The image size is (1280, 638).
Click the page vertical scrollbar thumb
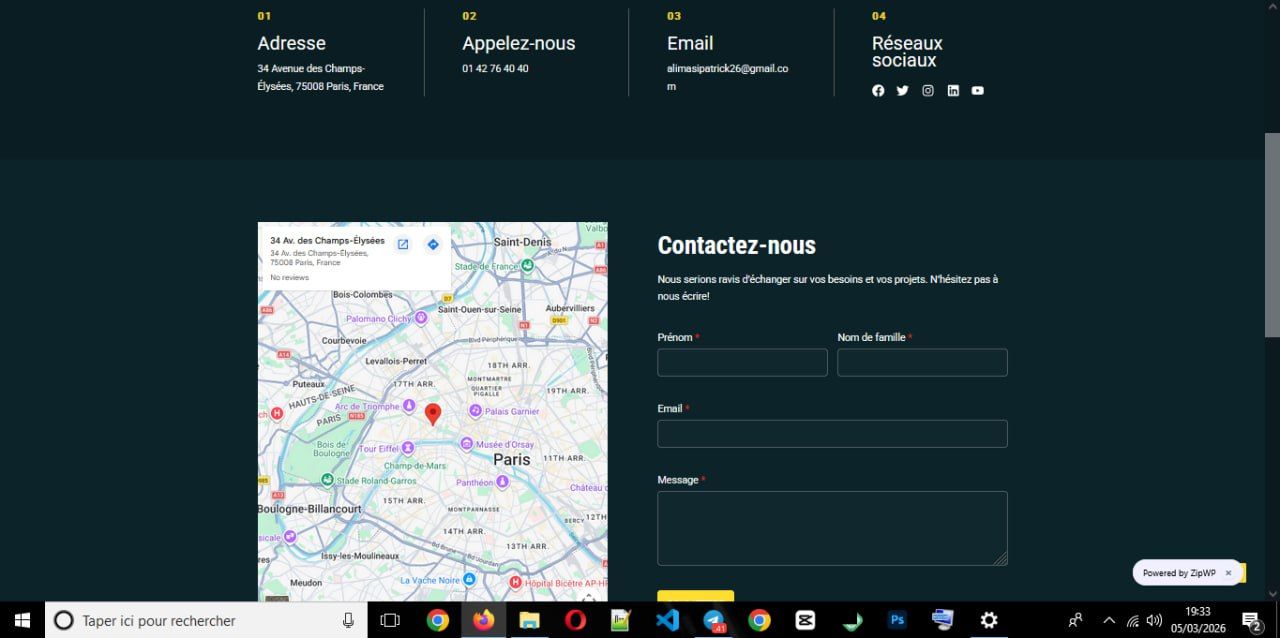(x=1272, y=235)
